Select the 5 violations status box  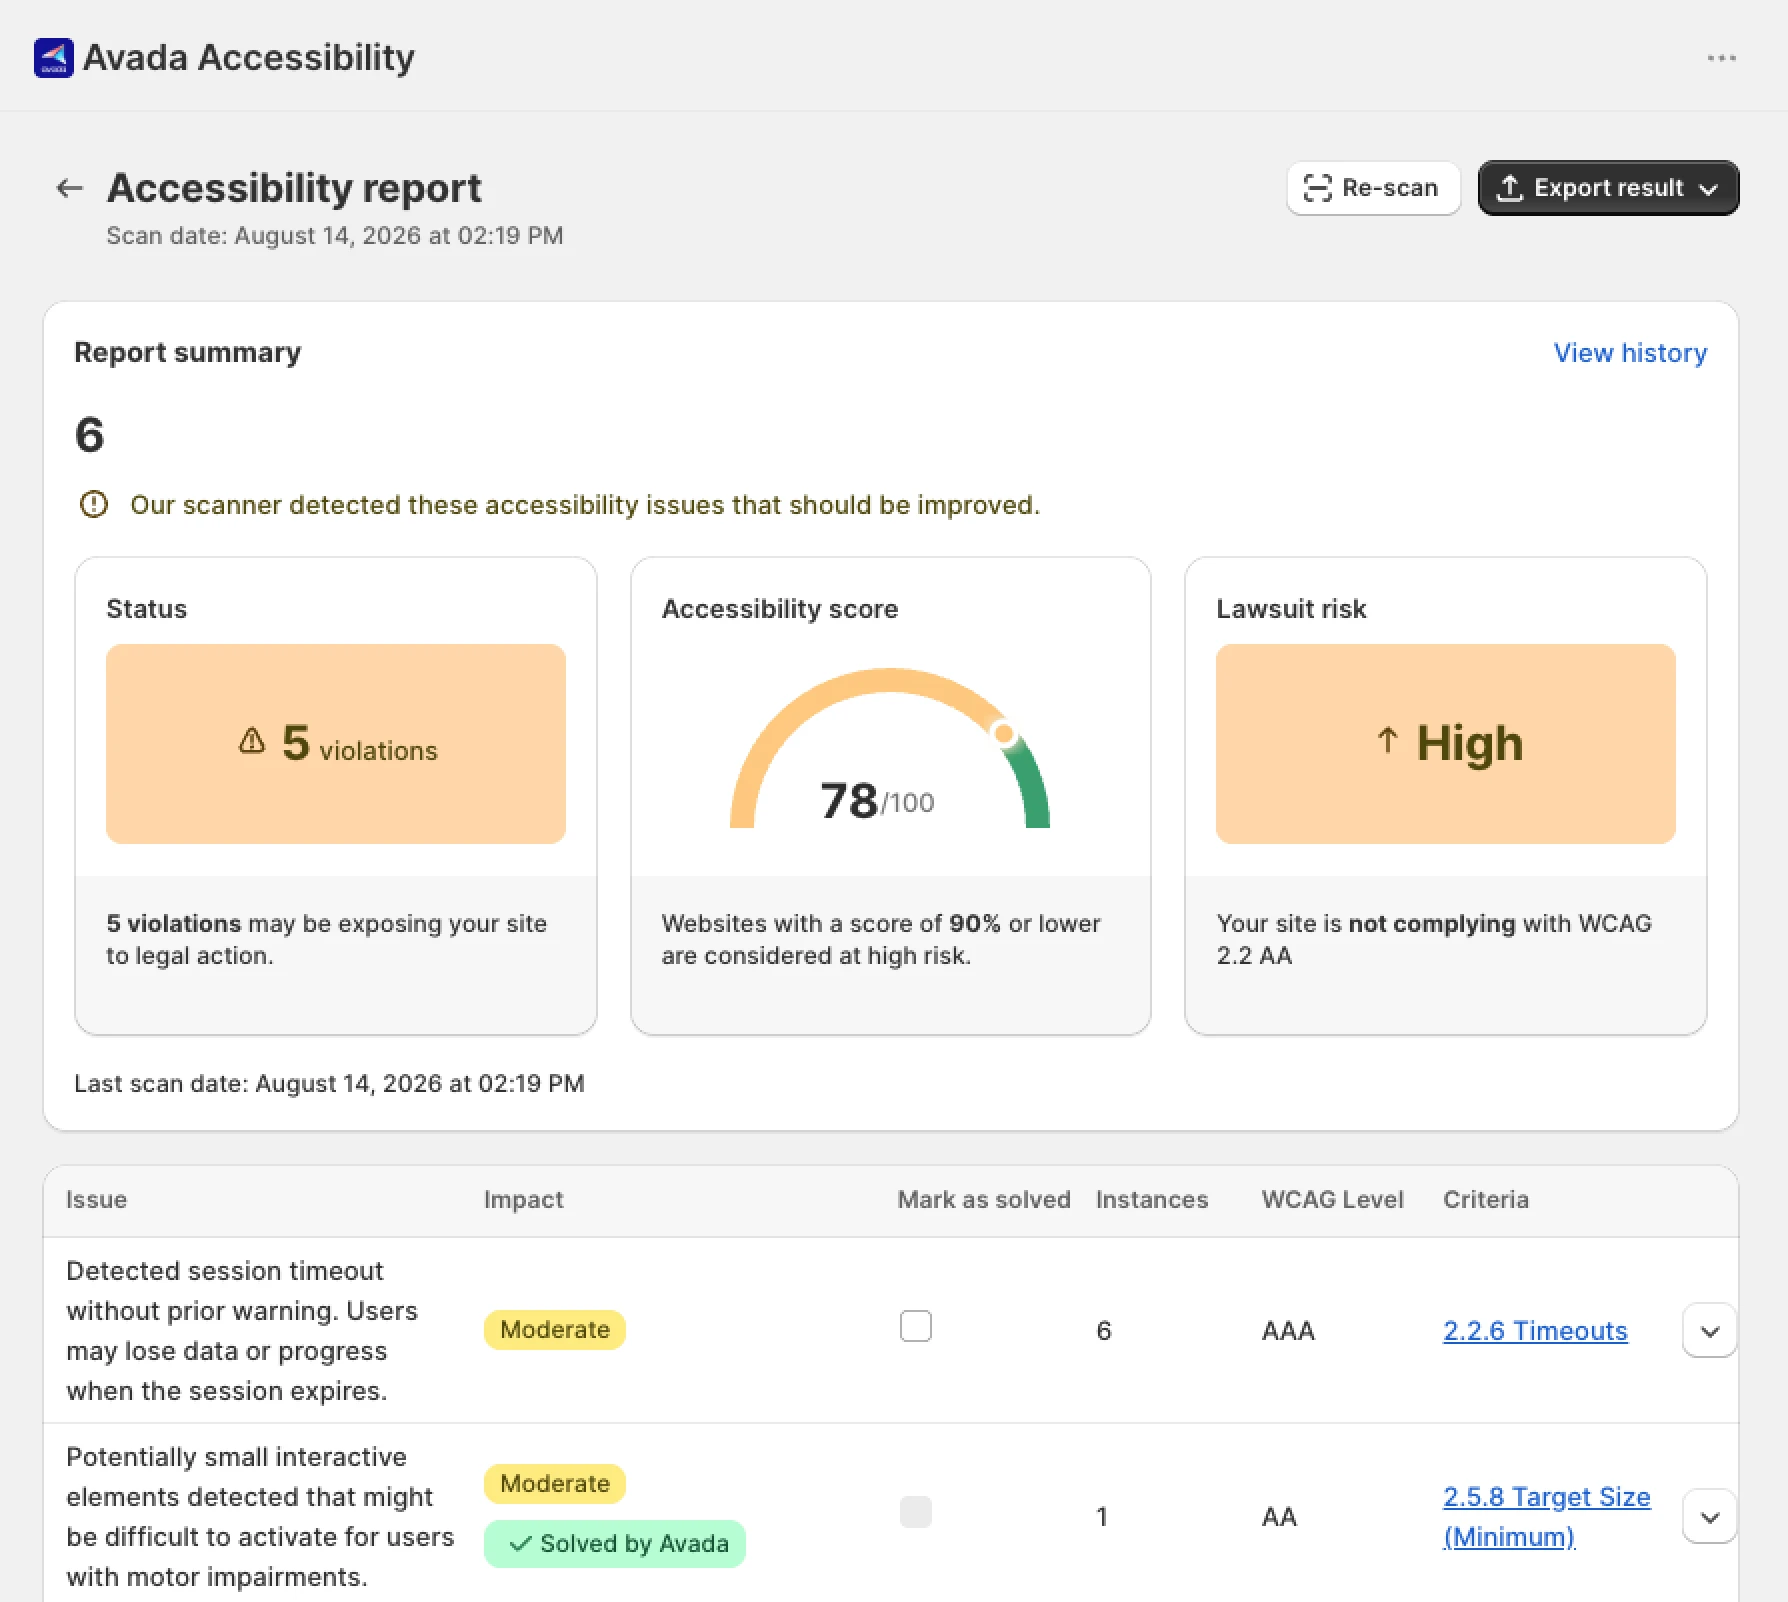(x=336, y=744)
